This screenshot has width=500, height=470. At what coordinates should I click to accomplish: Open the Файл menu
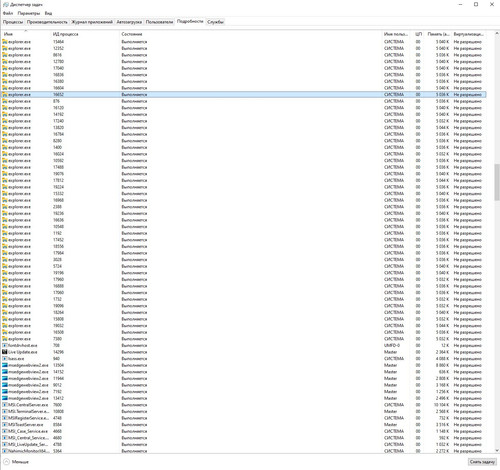click(8, 13)
